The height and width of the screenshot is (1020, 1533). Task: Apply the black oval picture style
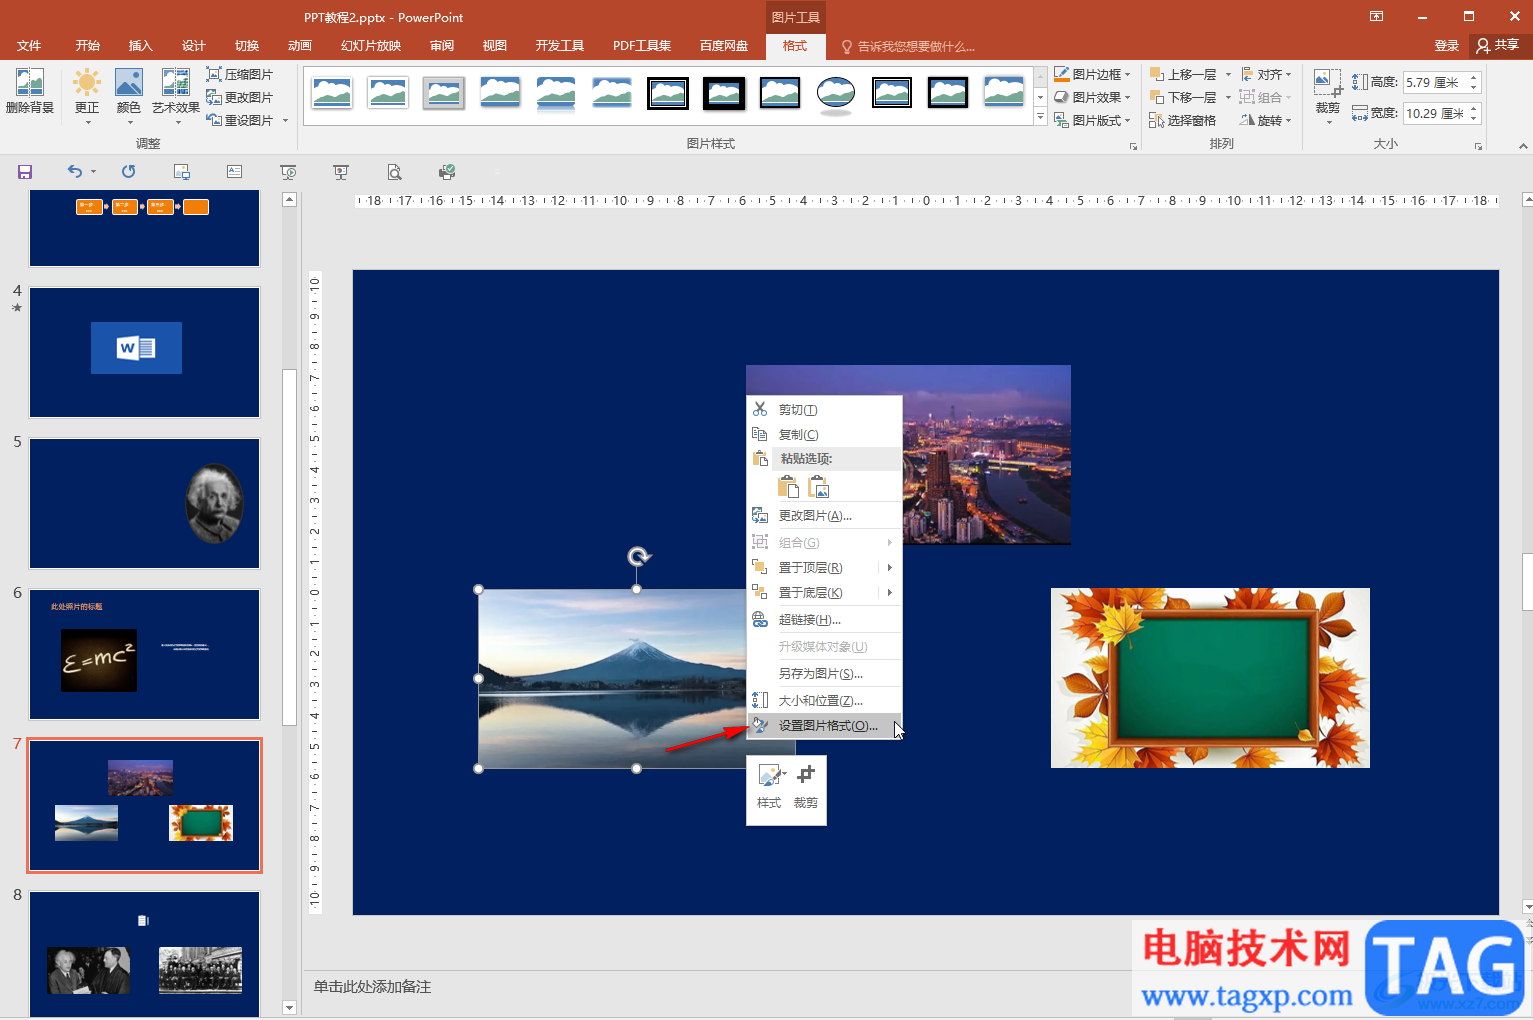point(836,94)
